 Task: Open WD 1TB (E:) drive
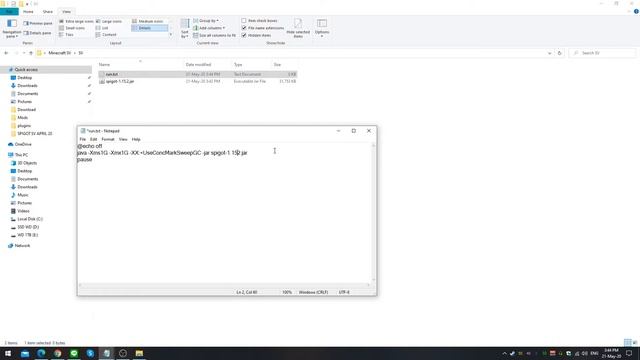[x=28, y=235]
